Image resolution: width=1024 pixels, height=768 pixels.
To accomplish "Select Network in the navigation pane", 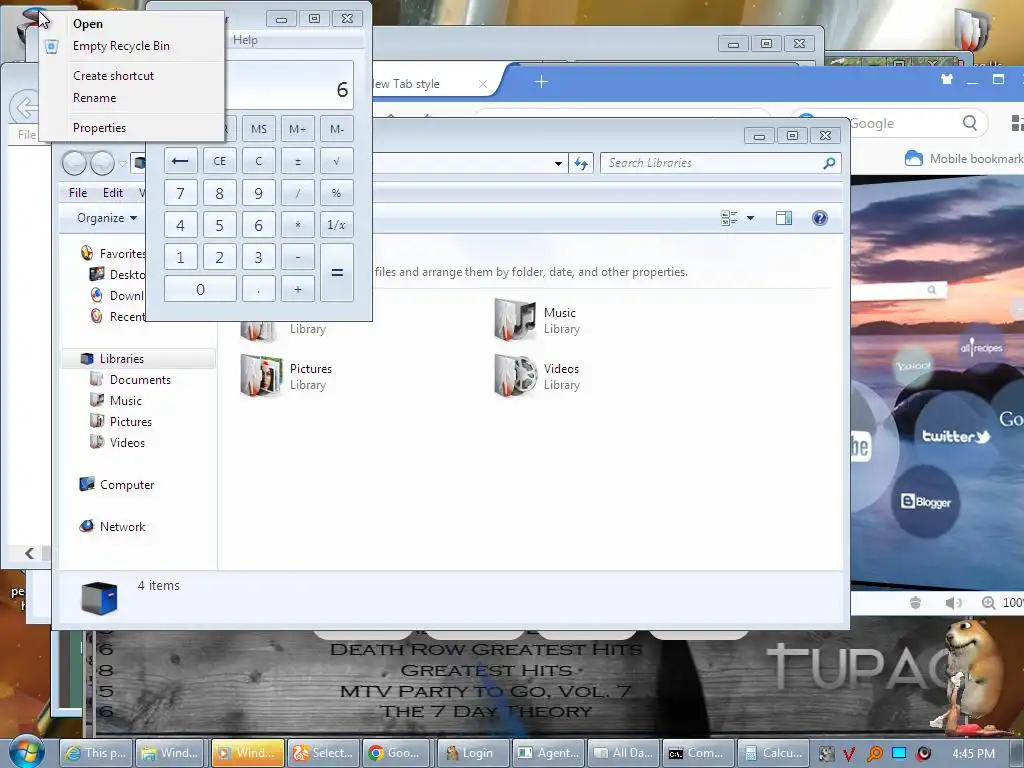I will (x=122, y=526).
